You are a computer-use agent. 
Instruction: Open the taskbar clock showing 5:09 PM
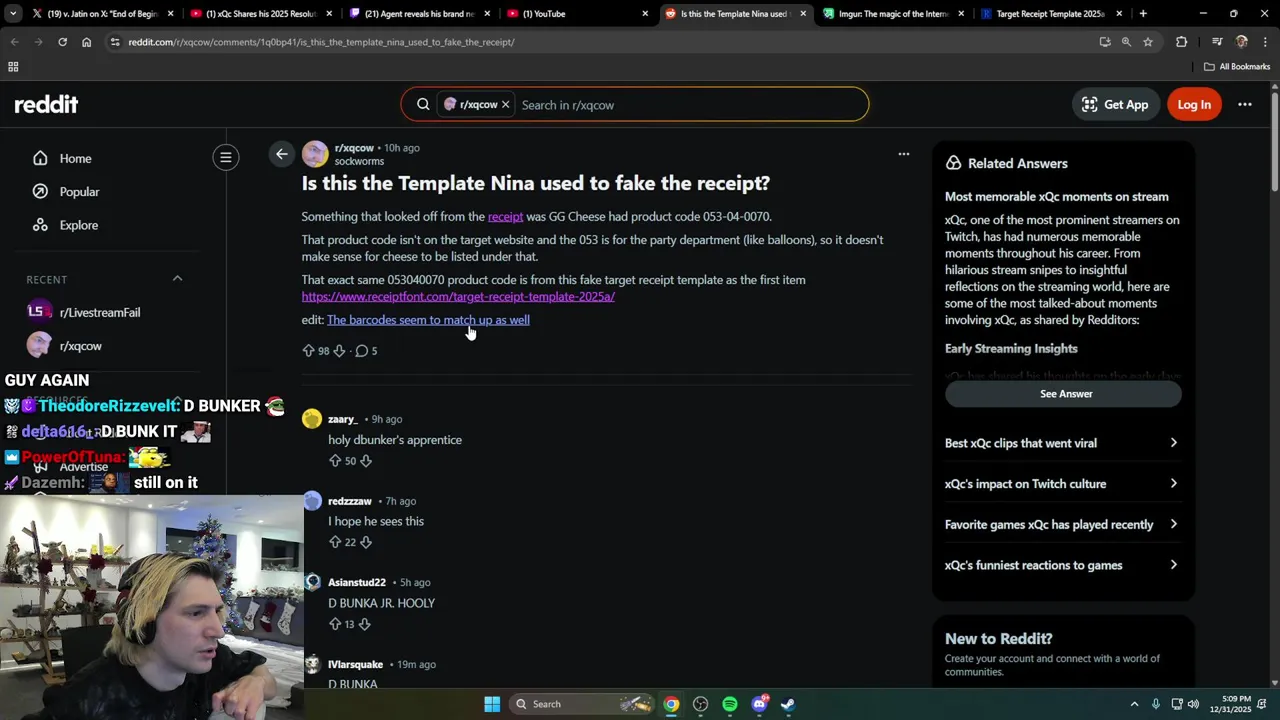(1237, 704)
